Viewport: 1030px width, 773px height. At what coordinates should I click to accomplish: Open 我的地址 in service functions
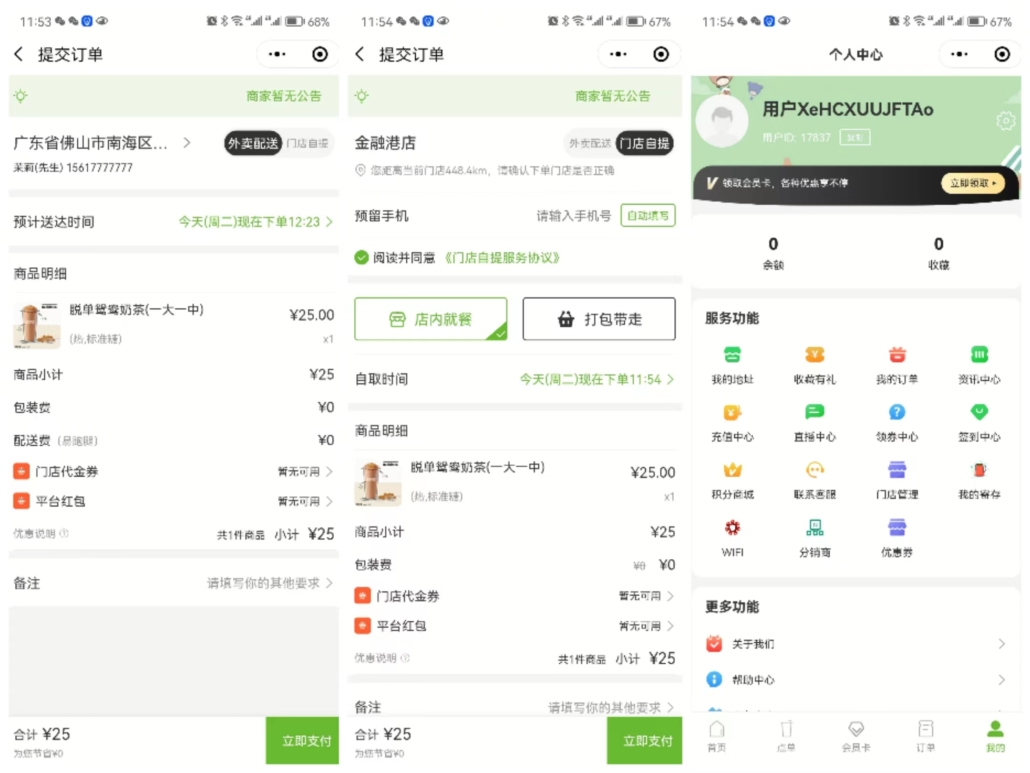(732, 356)
